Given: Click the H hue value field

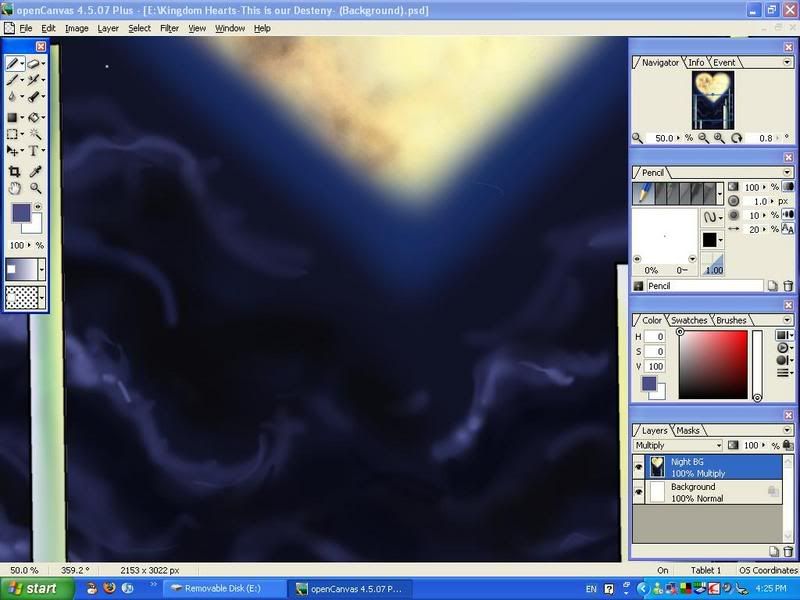Looking at the screenshot, I should [x=654, y=337].
